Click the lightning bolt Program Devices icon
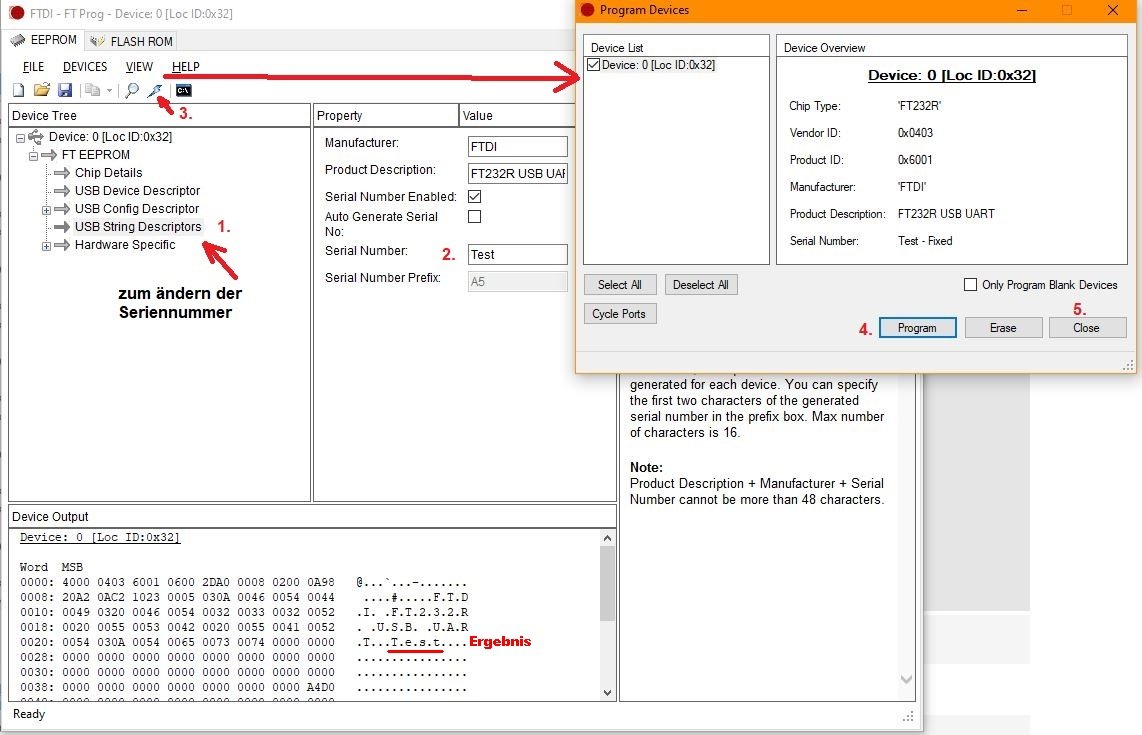 click(155, 90)
